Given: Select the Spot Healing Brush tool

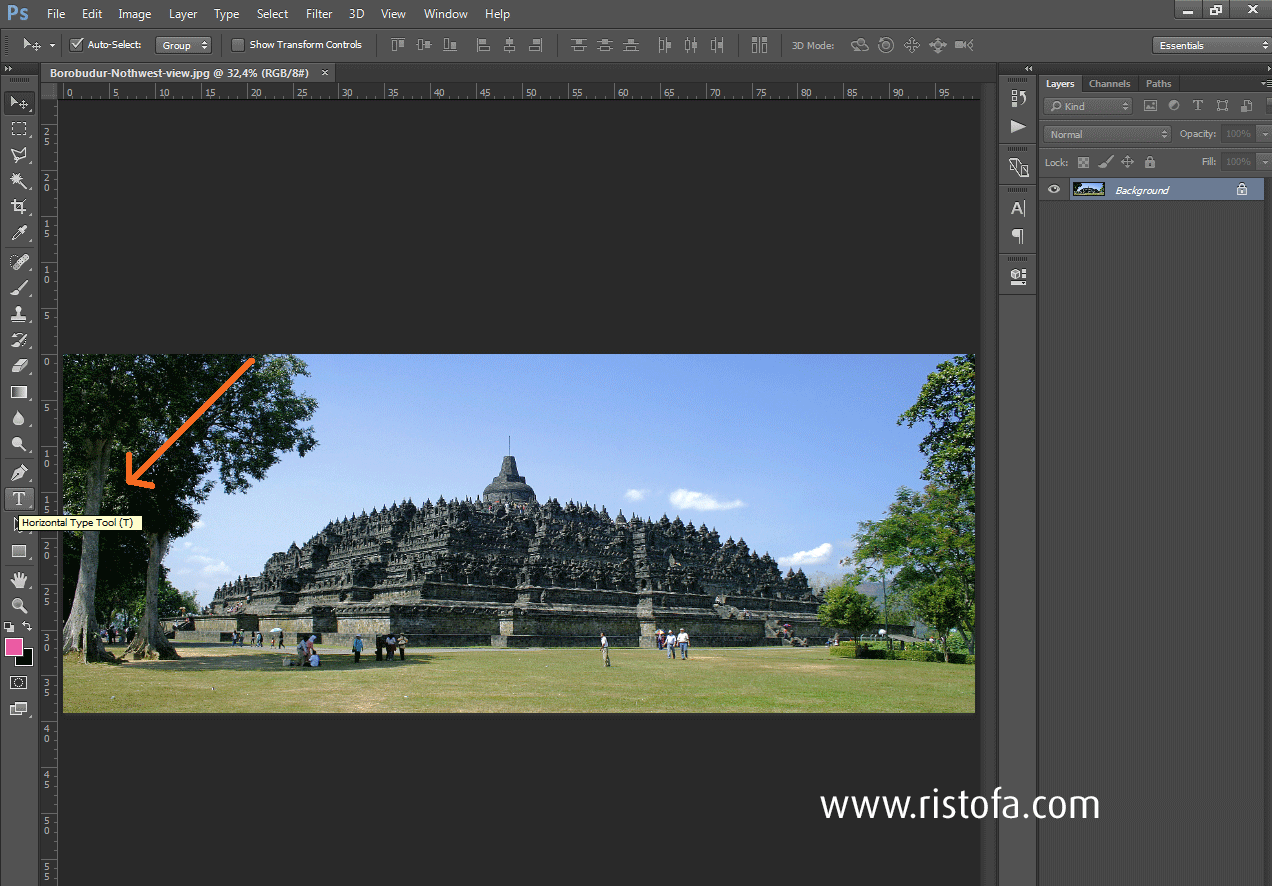Looking at the screenshot, I should pyautogui.click(x=18, y=262).
